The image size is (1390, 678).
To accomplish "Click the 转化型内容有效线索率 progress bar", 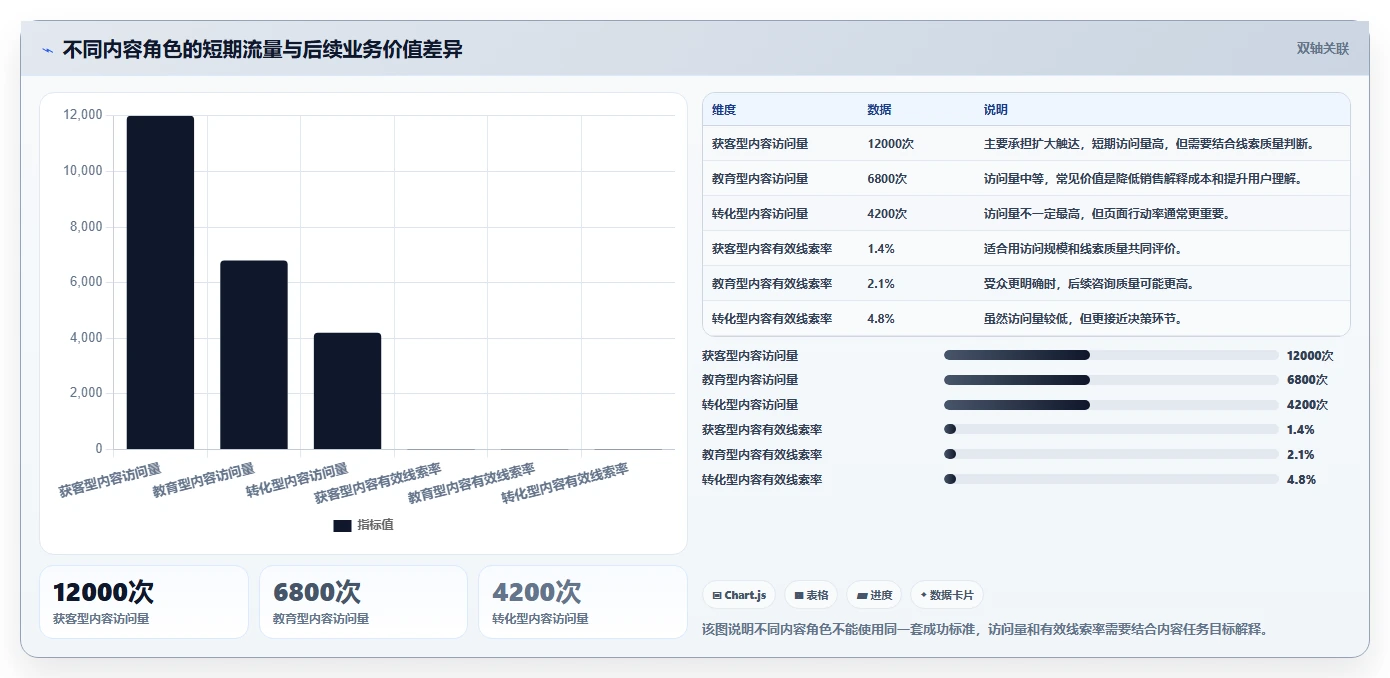I will point(1111,480).
